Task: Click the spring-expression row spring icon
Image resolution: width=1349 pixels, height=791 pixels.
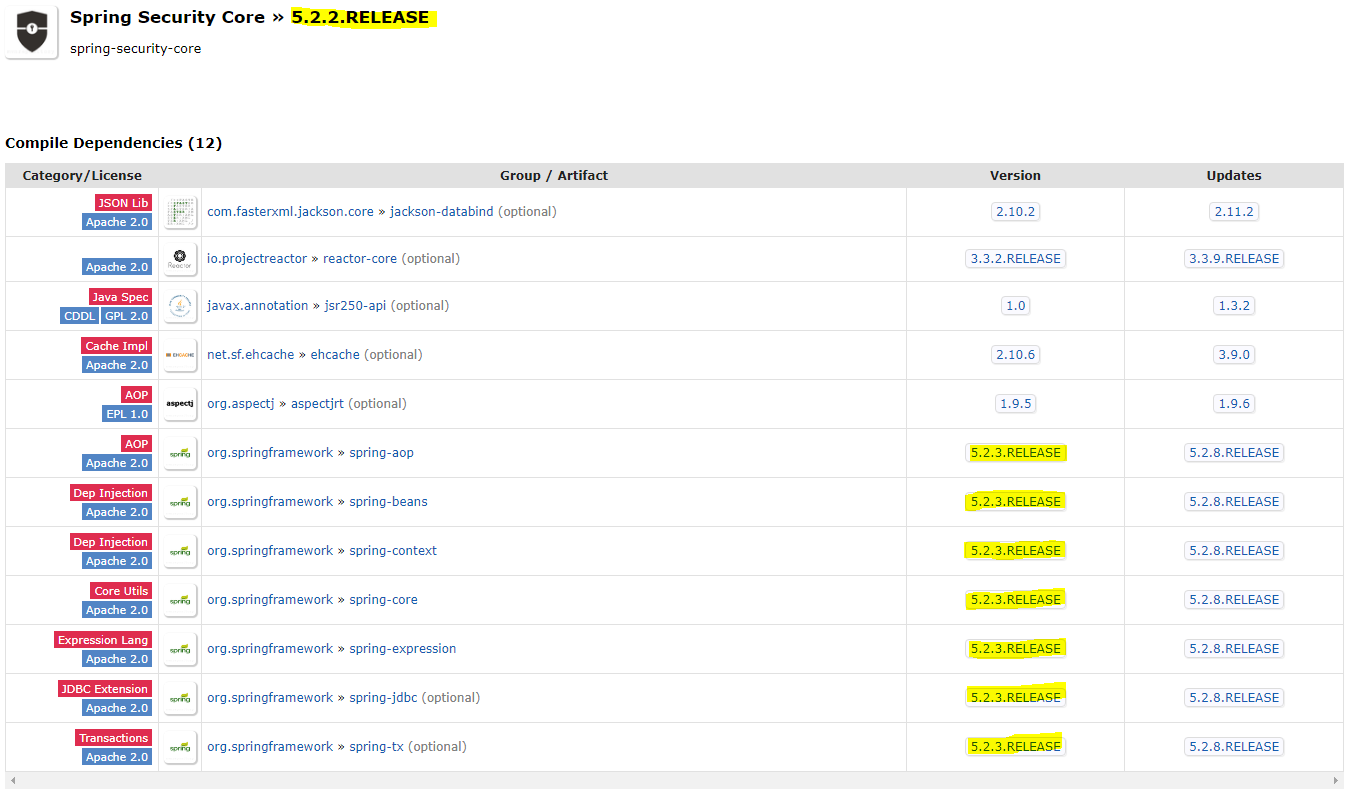Action: pyautogui.click(x=181, y=649)
